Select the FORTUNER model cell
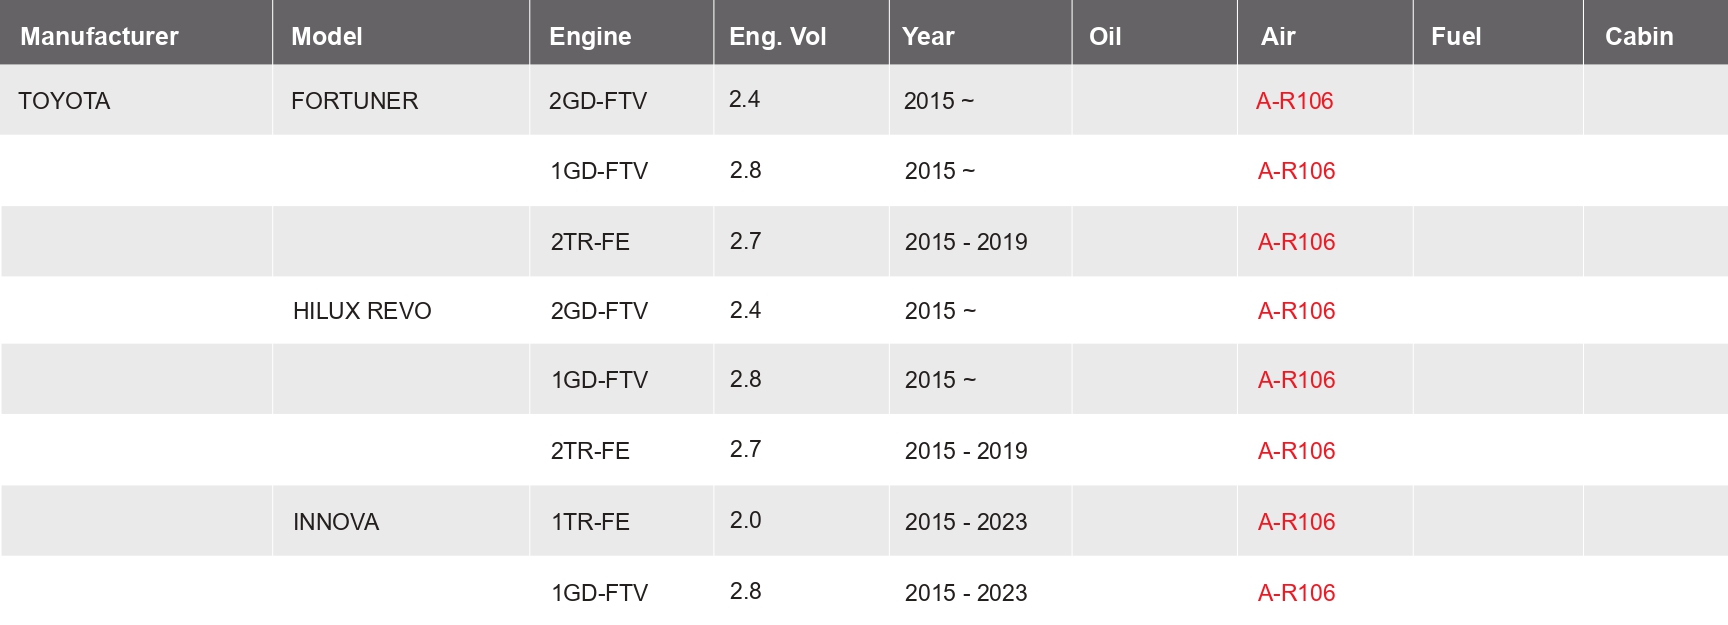The image size is (1728, 625). pyautogui.click(x=355, y=101)
